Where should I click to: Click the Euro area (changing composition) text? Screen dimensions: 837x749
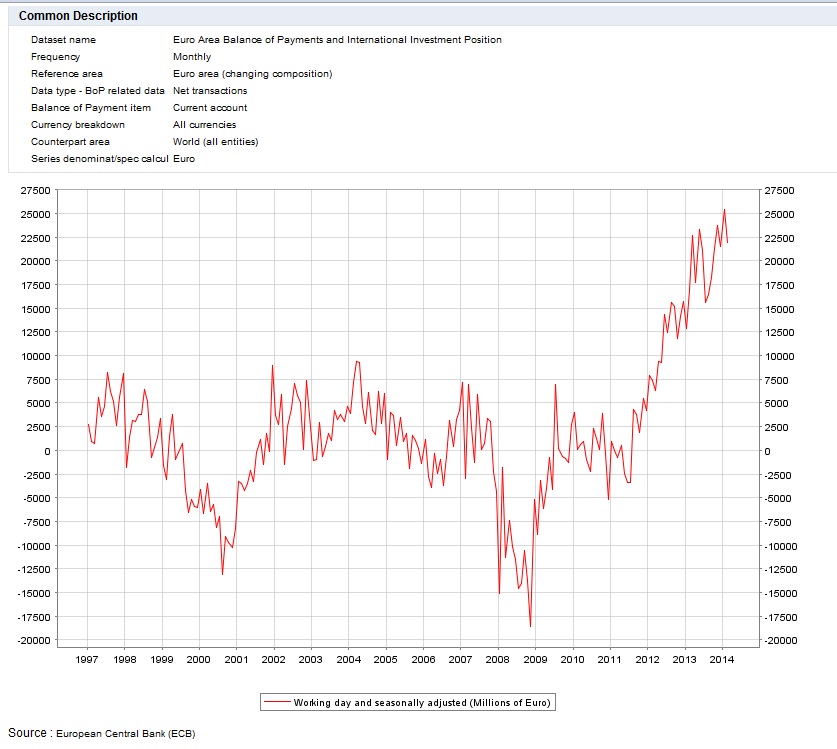point(252,74)
